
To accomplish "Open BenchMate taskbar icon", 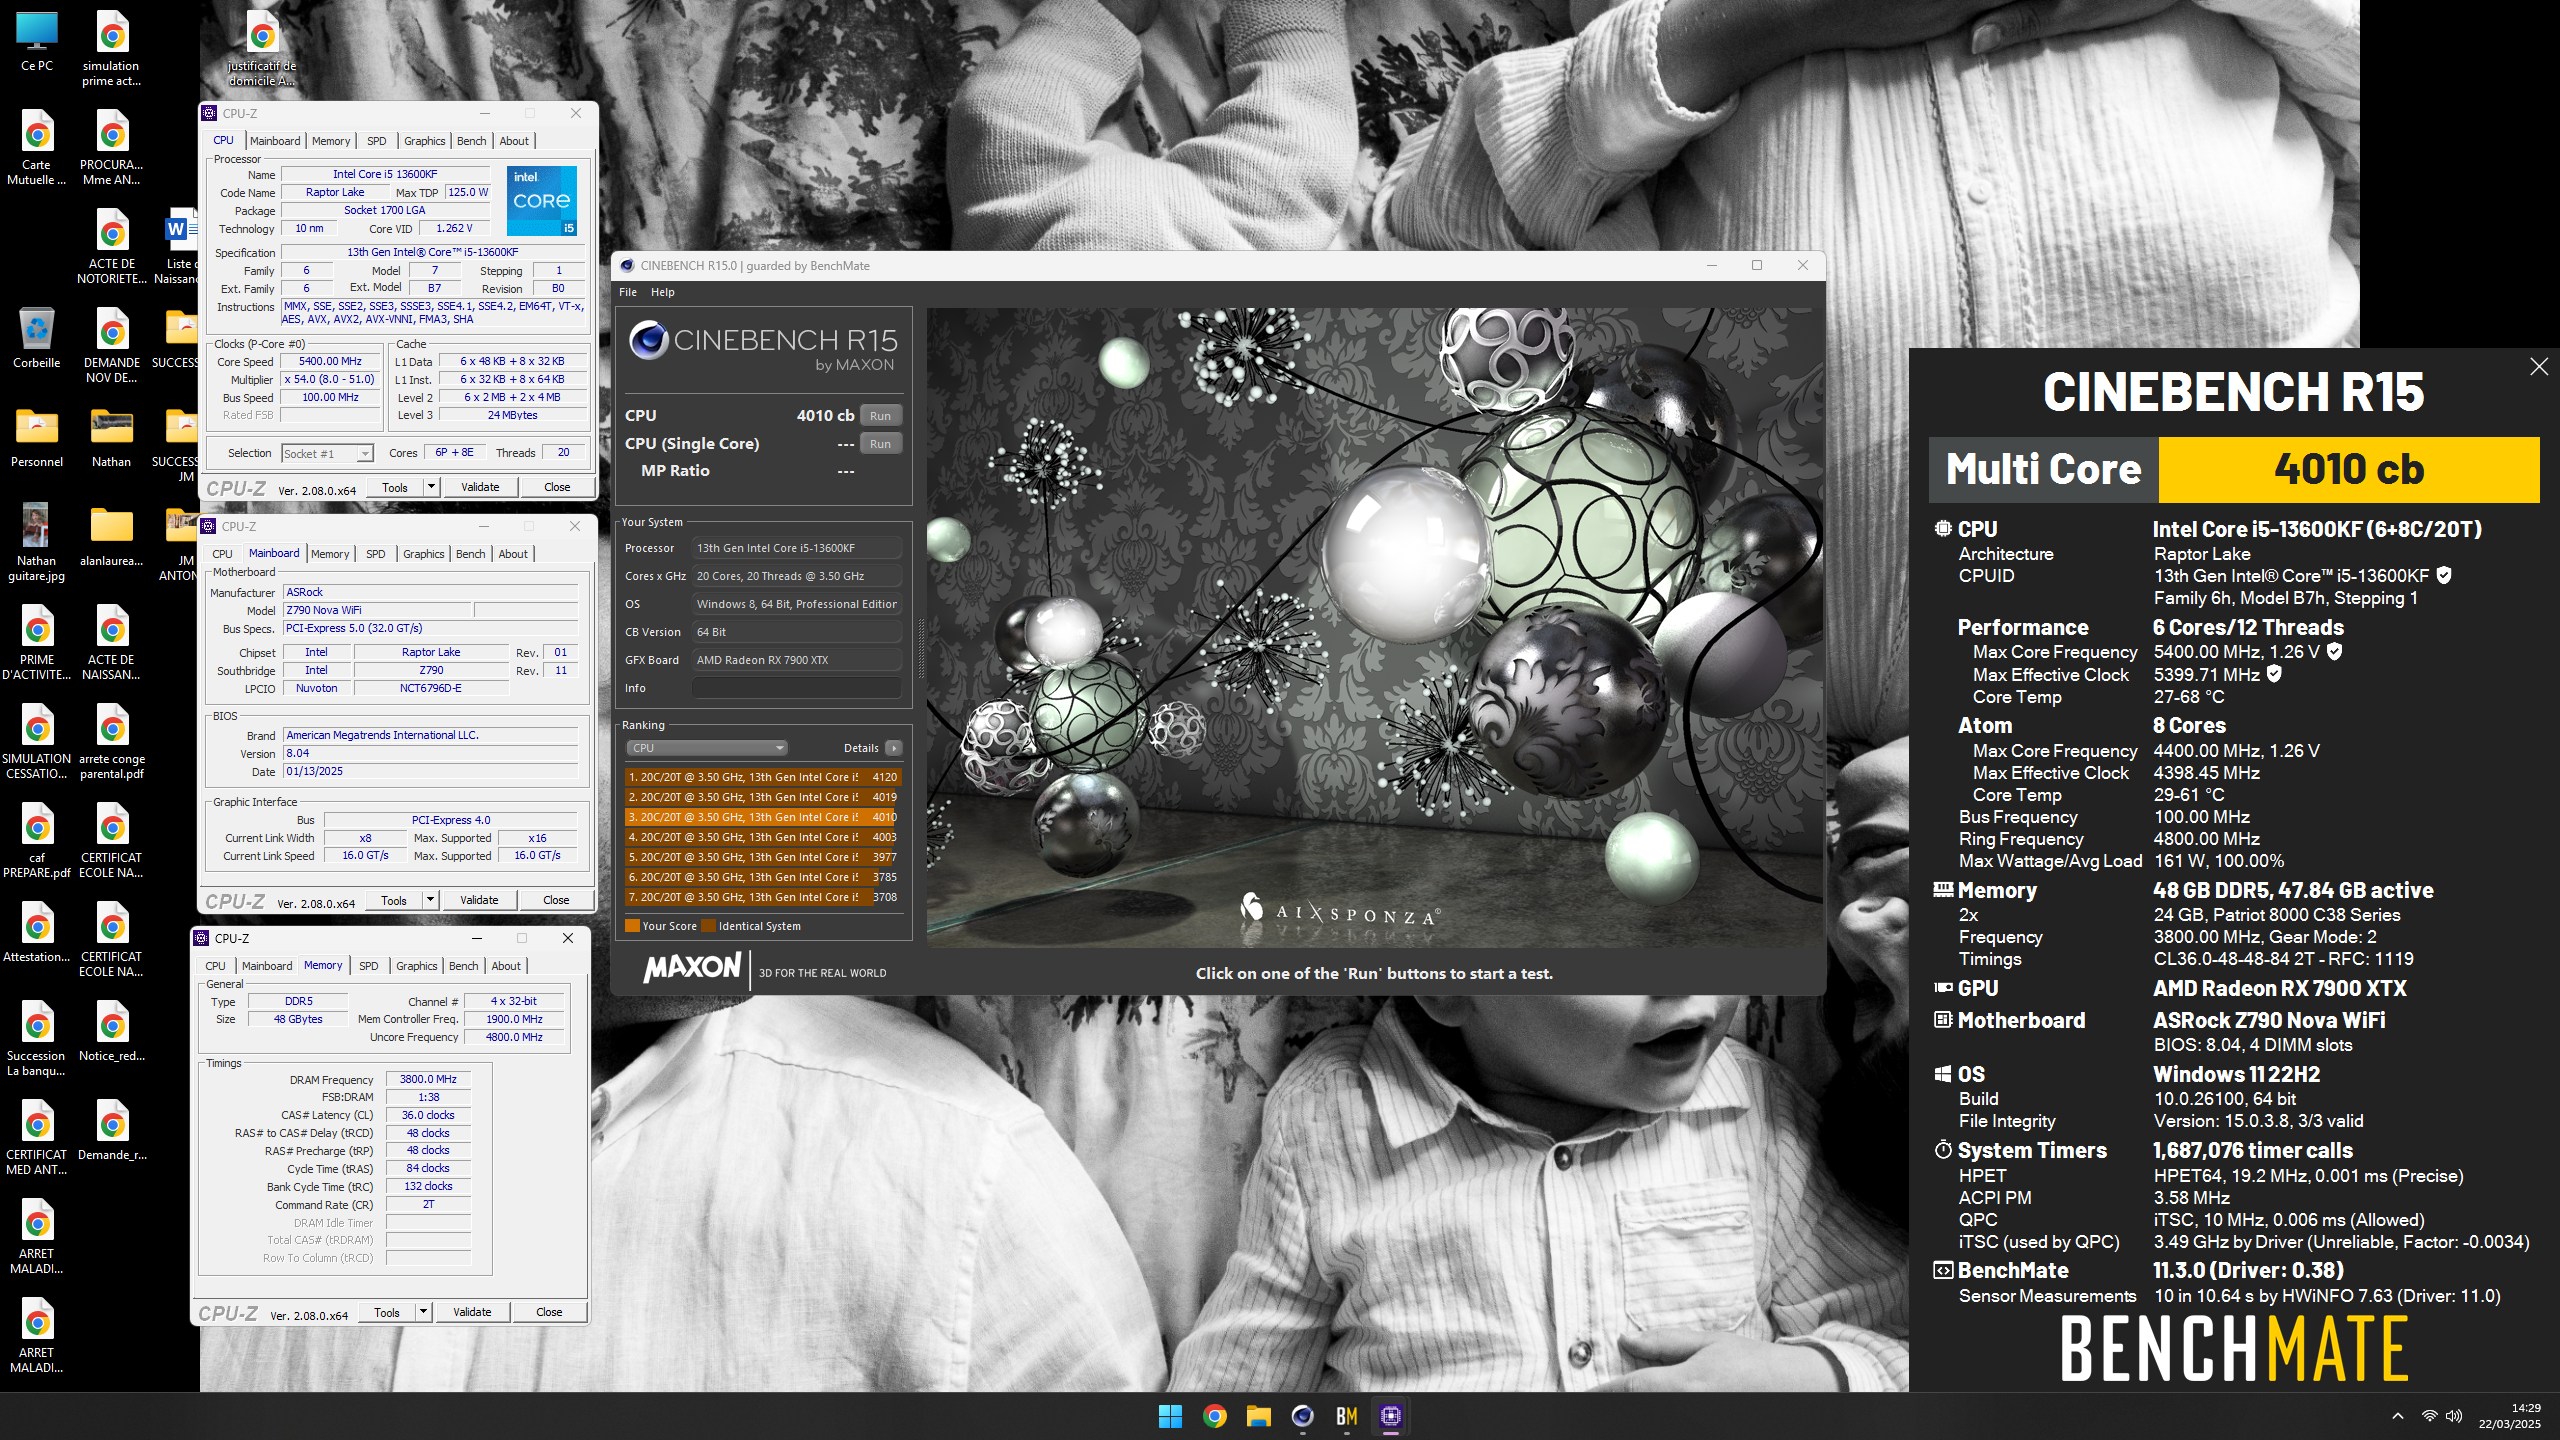I will tap(1346, 1416).
